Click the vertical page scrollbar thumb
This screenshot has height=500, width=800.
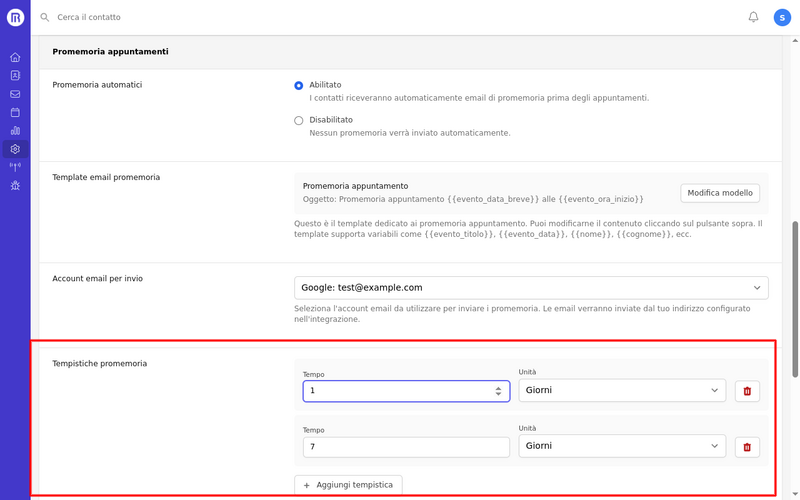tap(795, 299)
